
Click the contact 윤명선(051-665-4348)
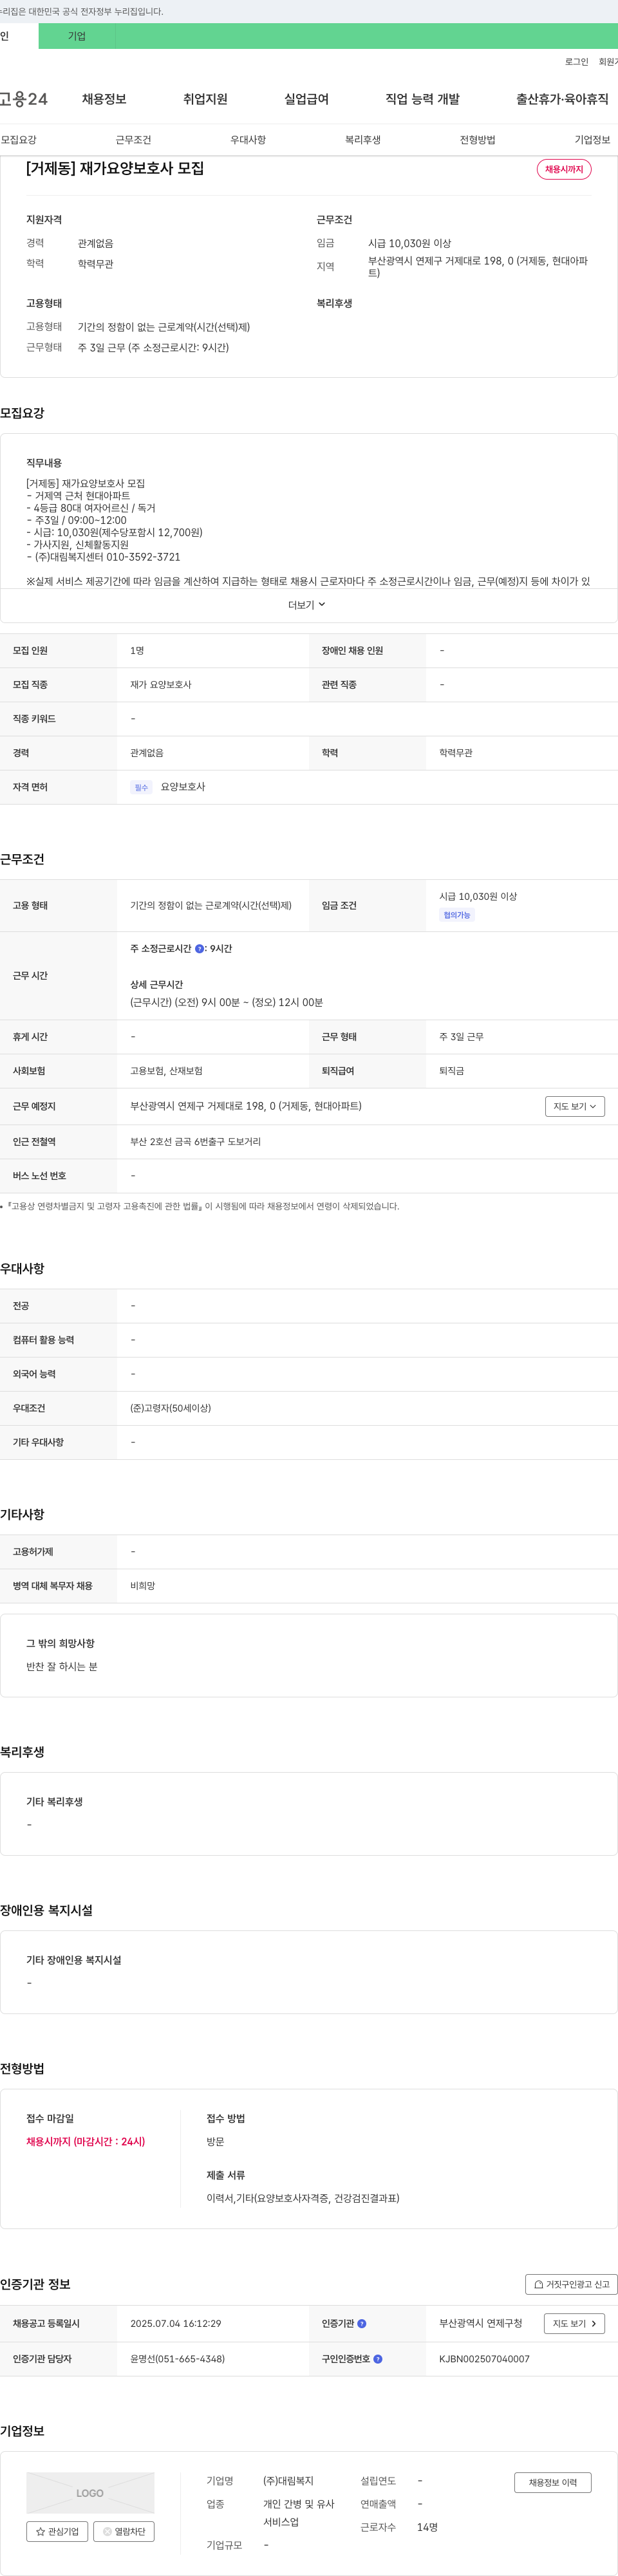(x=177, y=2358)
